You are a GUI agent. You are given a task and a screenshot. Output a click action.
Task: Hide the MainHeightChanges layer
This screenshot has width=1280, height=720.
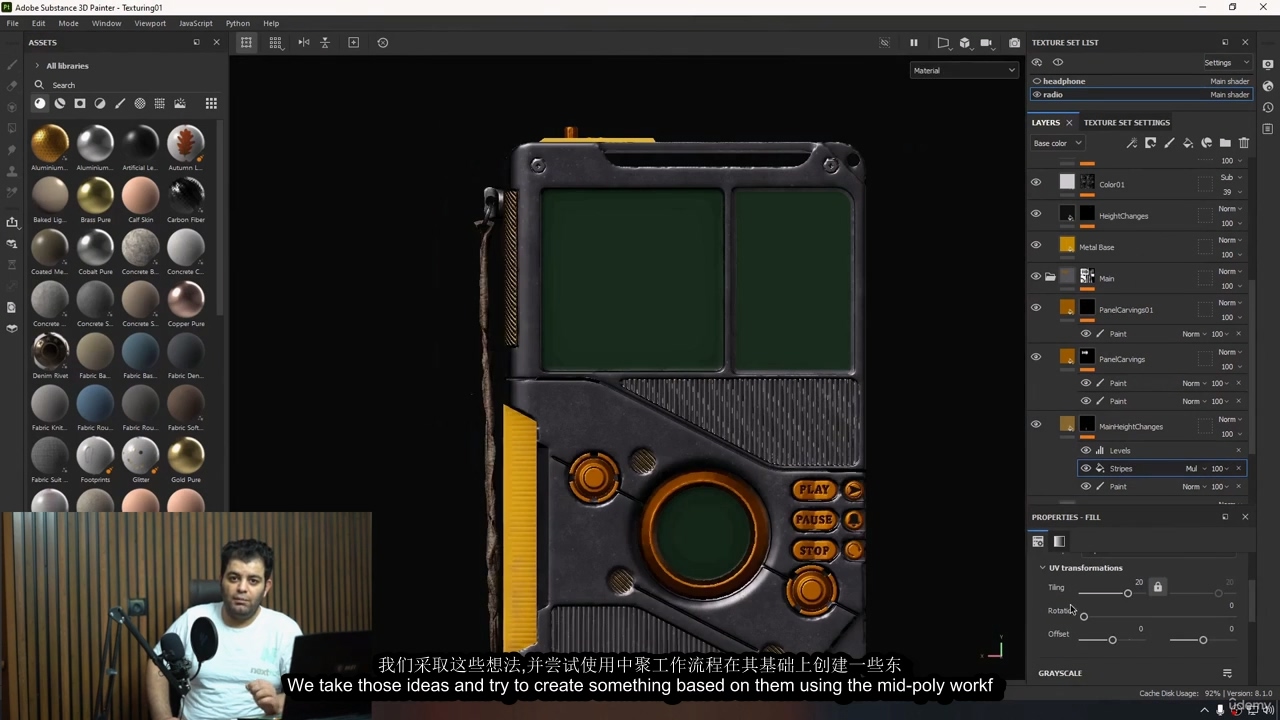point(1036,424)
